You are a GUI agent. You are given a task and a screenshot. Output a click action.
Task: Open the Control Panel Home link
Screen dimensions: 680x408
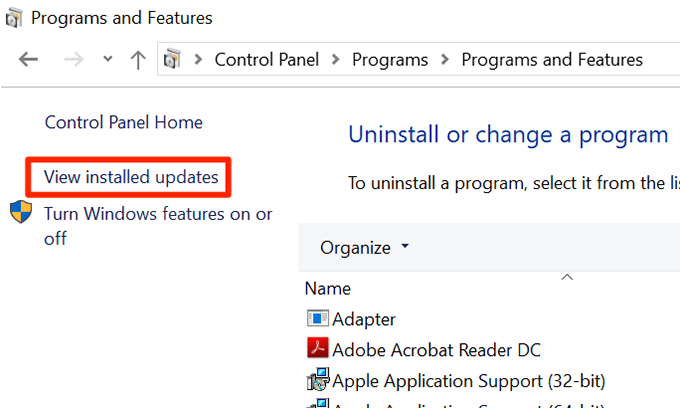tap(123, 122)
